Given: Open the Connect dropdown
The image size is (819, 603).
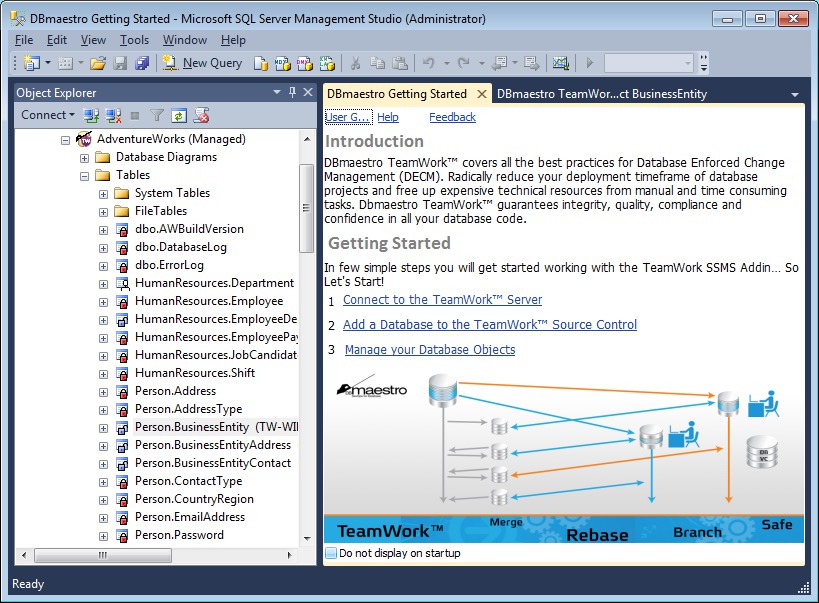Looking at the screenshot, I should 48,115.
